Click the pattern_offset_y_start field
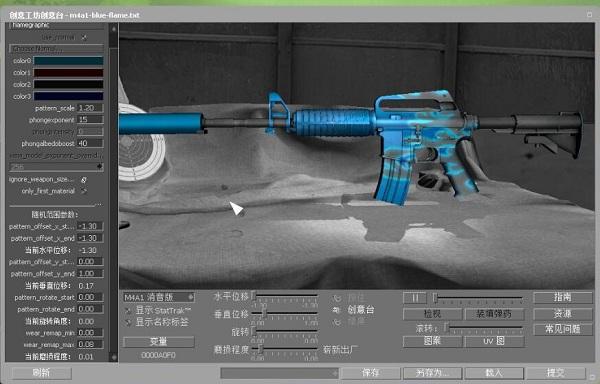Screen dimensions: 600x384 point(90,262)
